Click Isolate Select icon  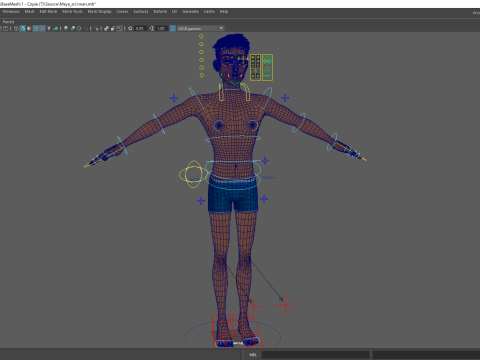pos(96,28)
